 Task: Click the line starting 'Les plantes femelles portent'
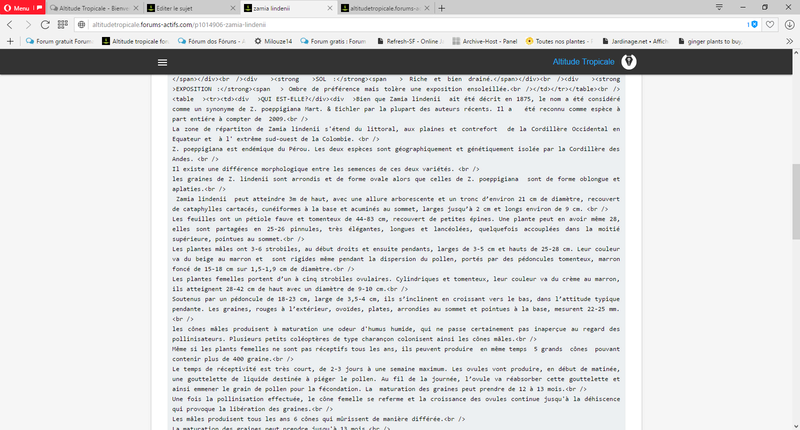click(x=396, y=279)
